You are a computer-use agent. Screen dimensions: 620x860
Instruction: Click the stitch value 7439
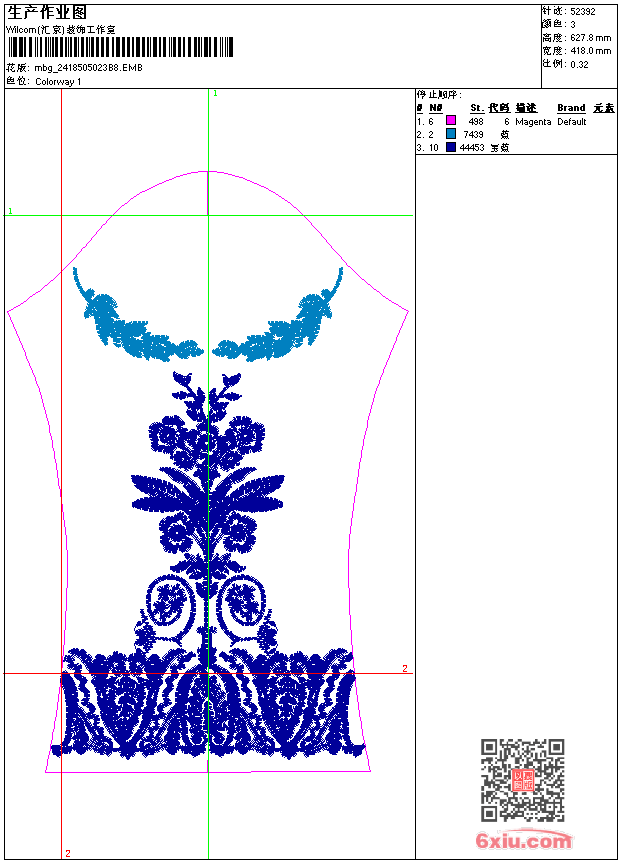click(474, 134)
